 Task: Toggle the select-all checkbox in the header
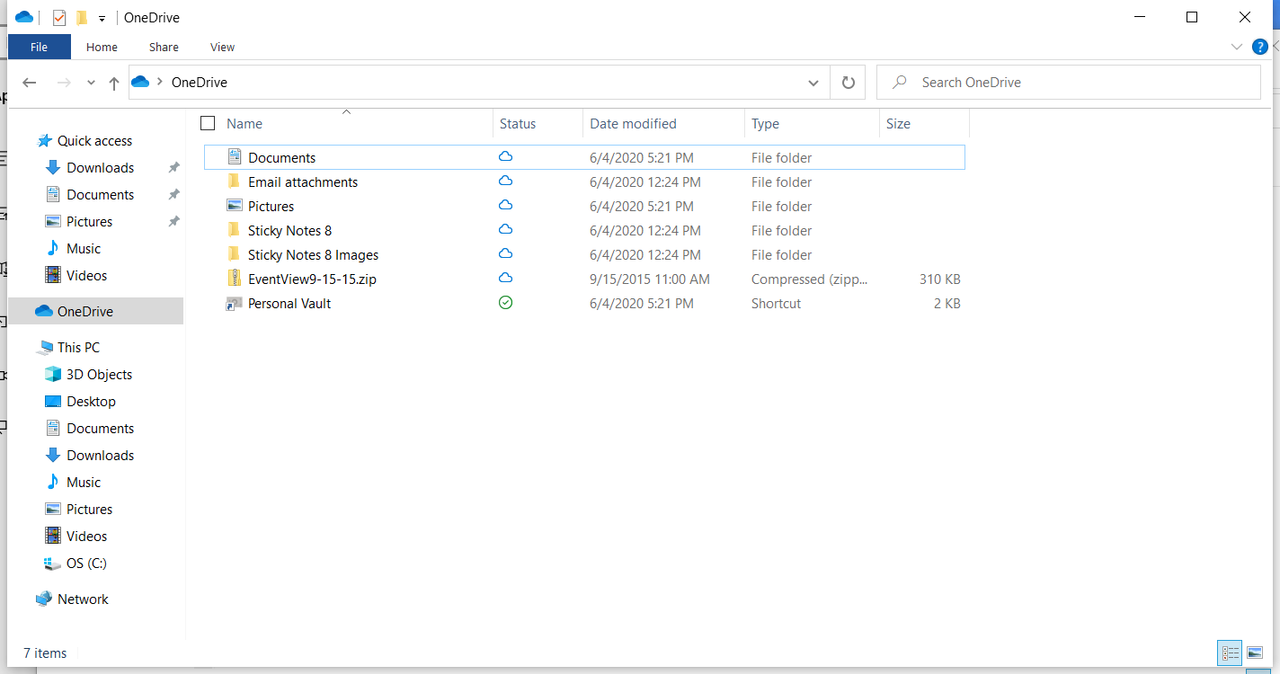208,123
